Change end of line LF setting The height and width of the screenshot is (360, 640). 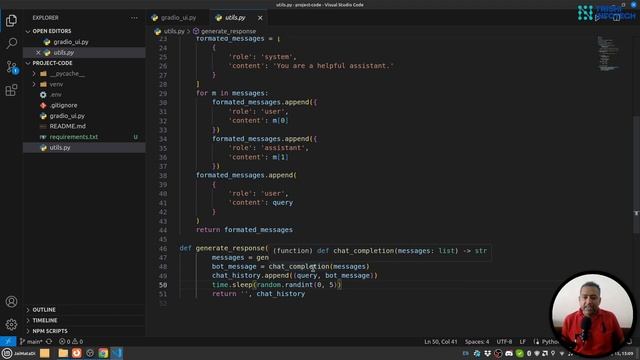point(522,342)
